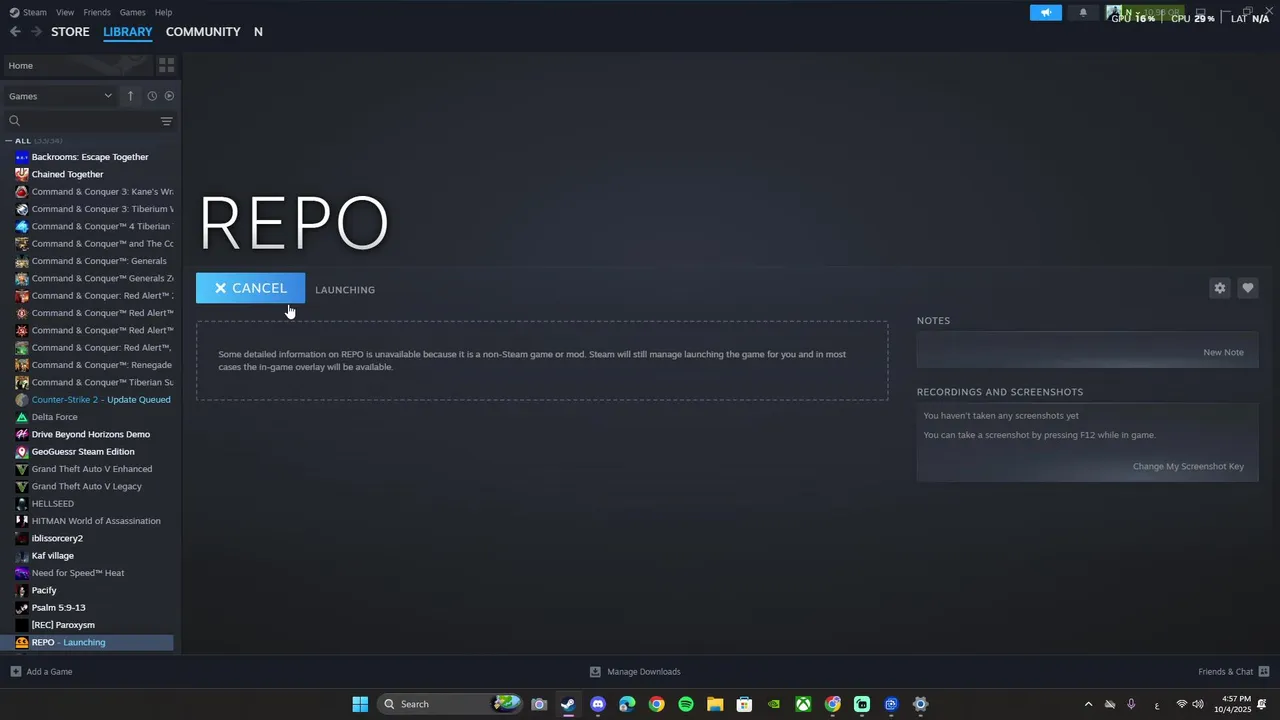Click the Windows Start button

(x=360, y=704)
